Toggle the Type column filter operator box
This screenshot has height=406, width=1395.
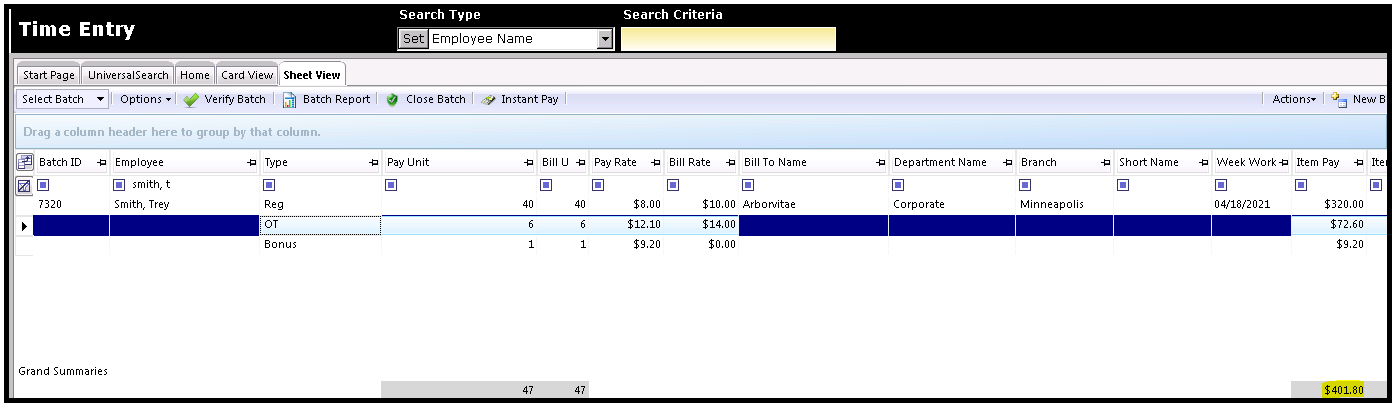tap(269, 185)
